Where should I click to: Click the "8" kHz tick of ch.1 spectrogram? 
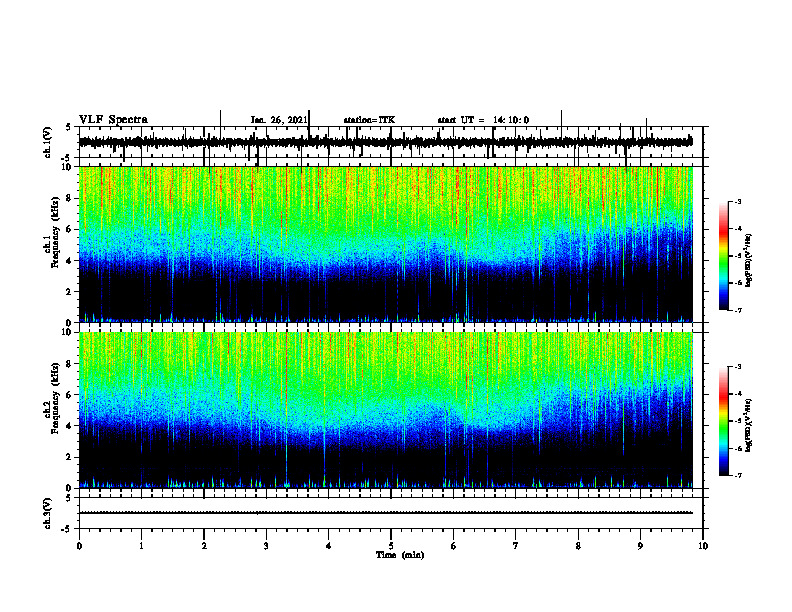click(70, 198)
